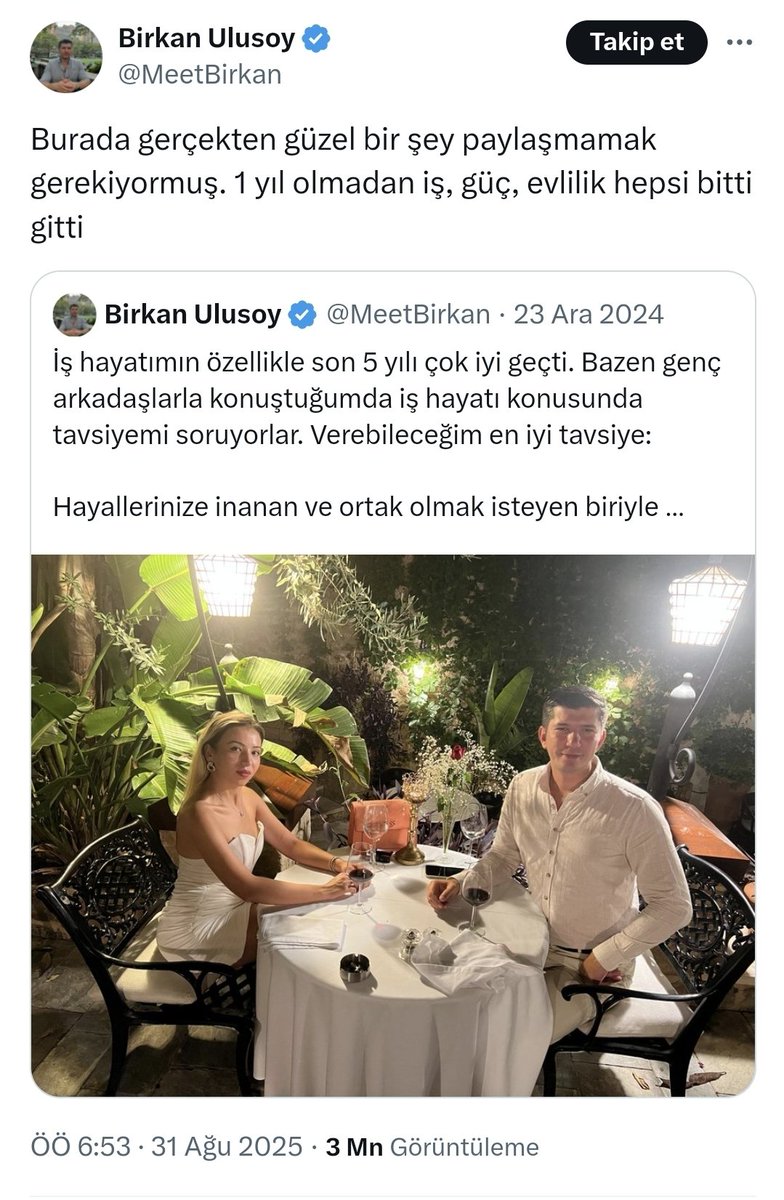
Task: Open the quoted tweet's Birkan Ulusoy name
Action: pyautogui.click(x=193, y=315)
